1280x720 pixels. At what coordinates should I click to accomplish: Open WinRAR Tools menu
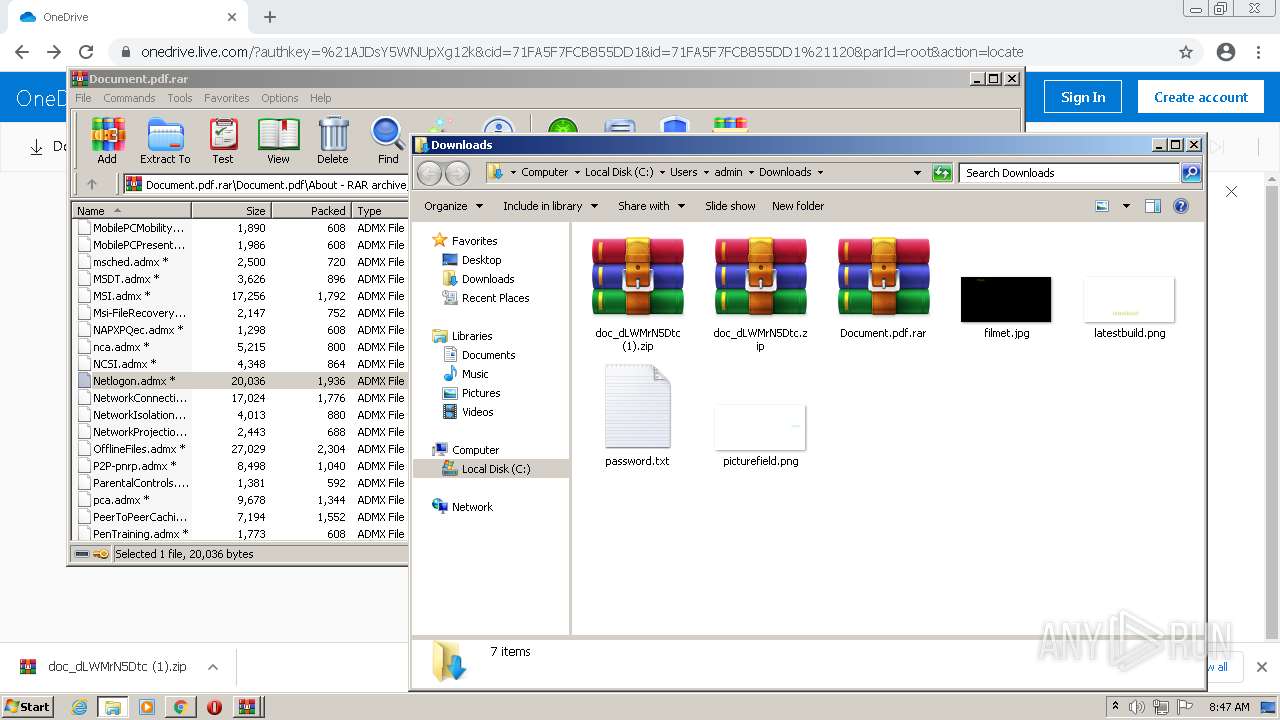[x=180, y=98]
